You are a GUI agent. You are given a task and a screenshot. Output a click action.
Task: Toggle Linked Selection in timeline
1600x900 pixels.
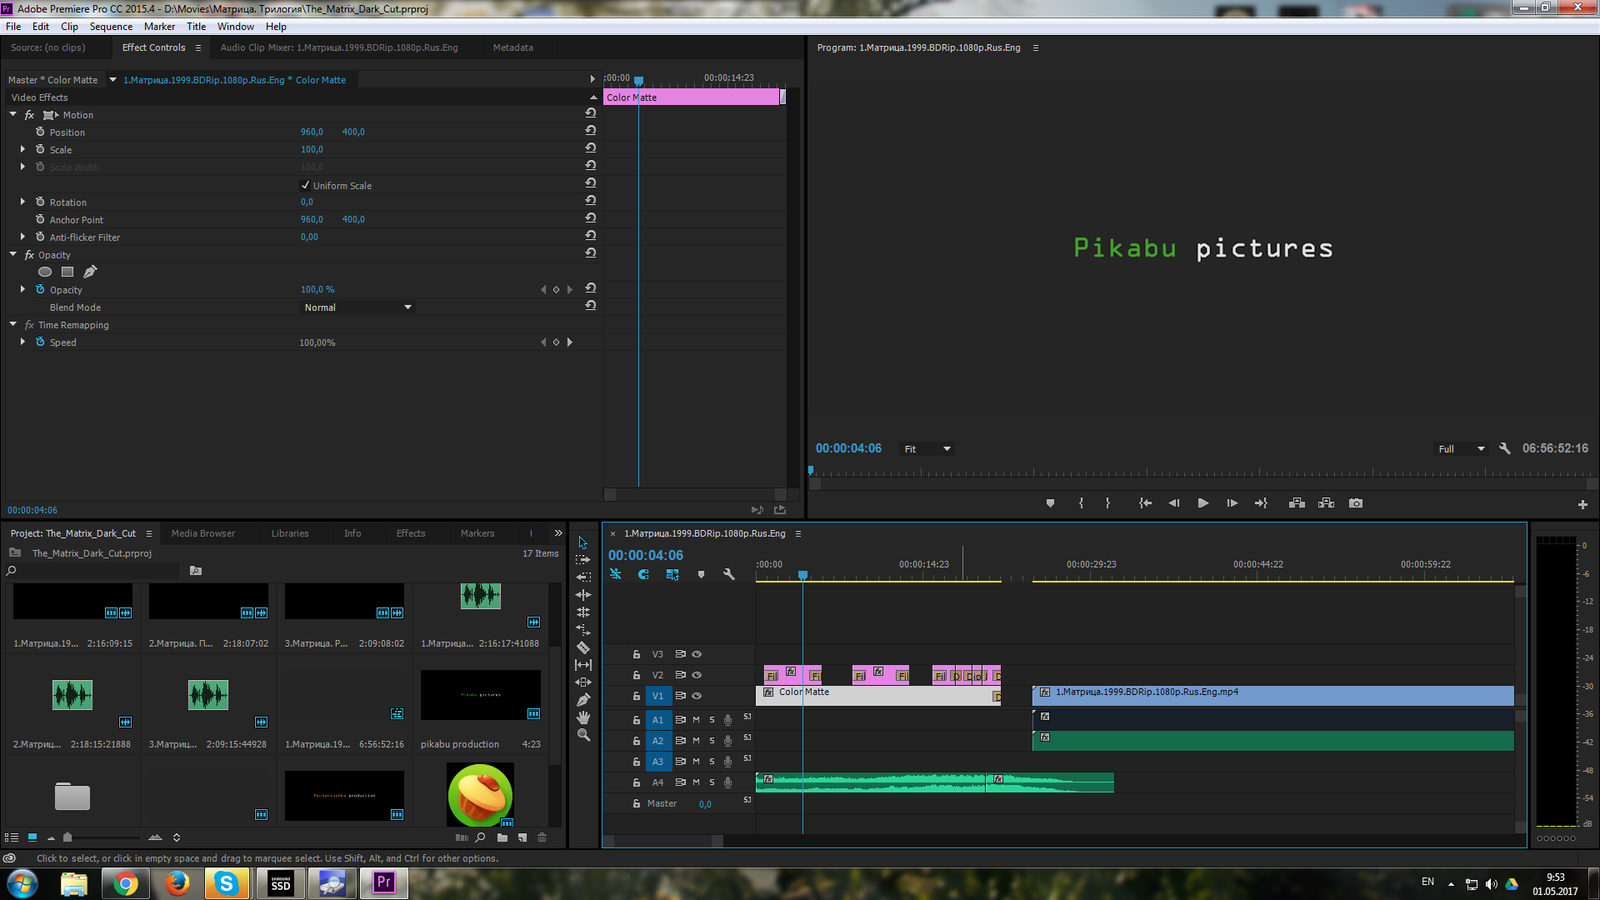coord(672,574)
